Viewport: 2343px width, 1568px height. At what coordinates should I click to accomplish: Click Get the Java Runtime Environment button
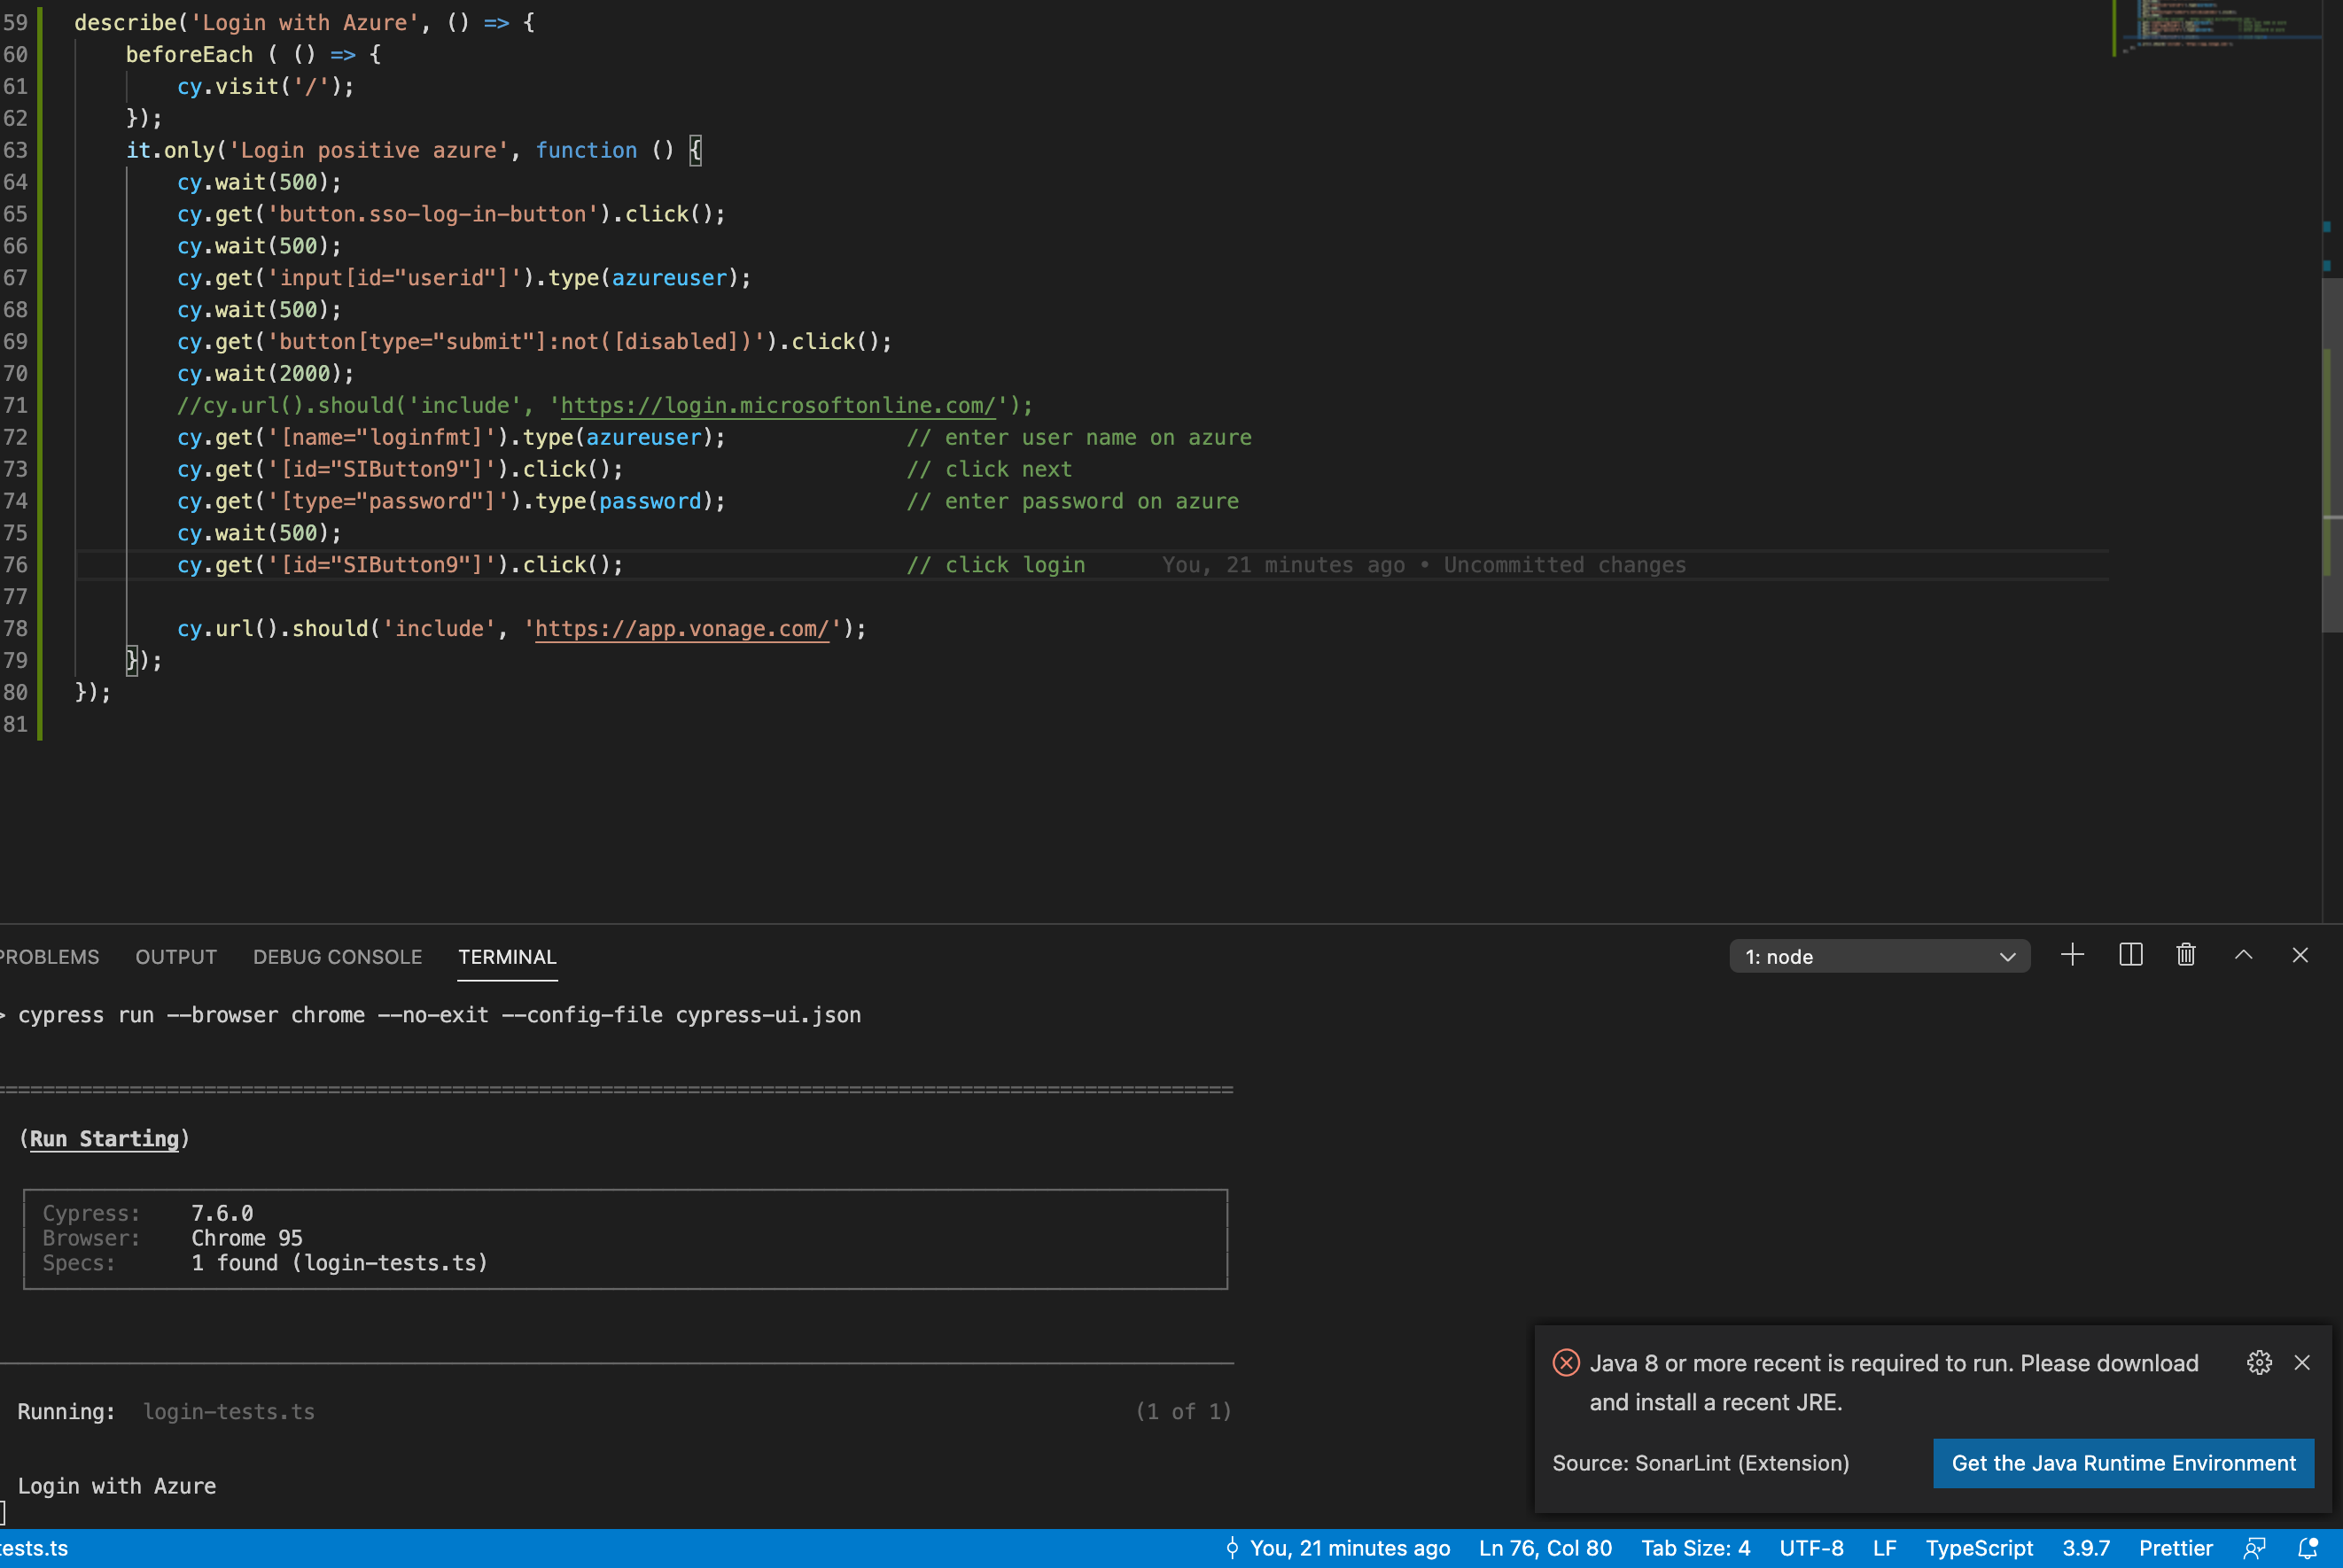coord(2123,1463)
